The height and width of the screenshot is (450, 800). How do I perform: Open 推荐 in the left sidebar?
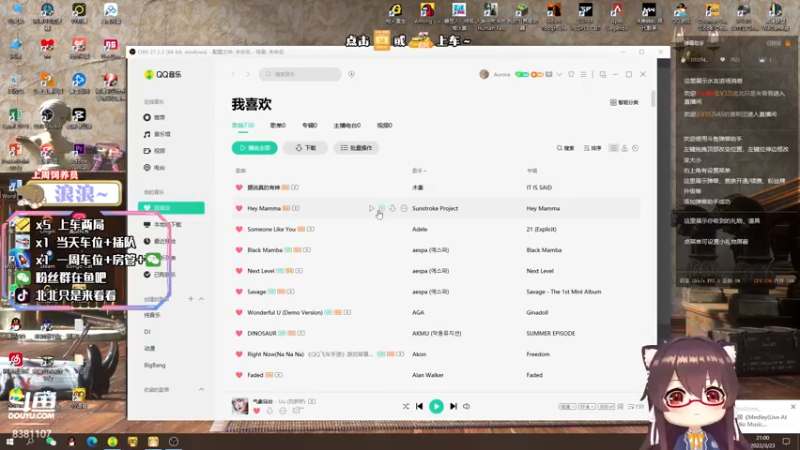pyautogui.click(x=155, y=117)
